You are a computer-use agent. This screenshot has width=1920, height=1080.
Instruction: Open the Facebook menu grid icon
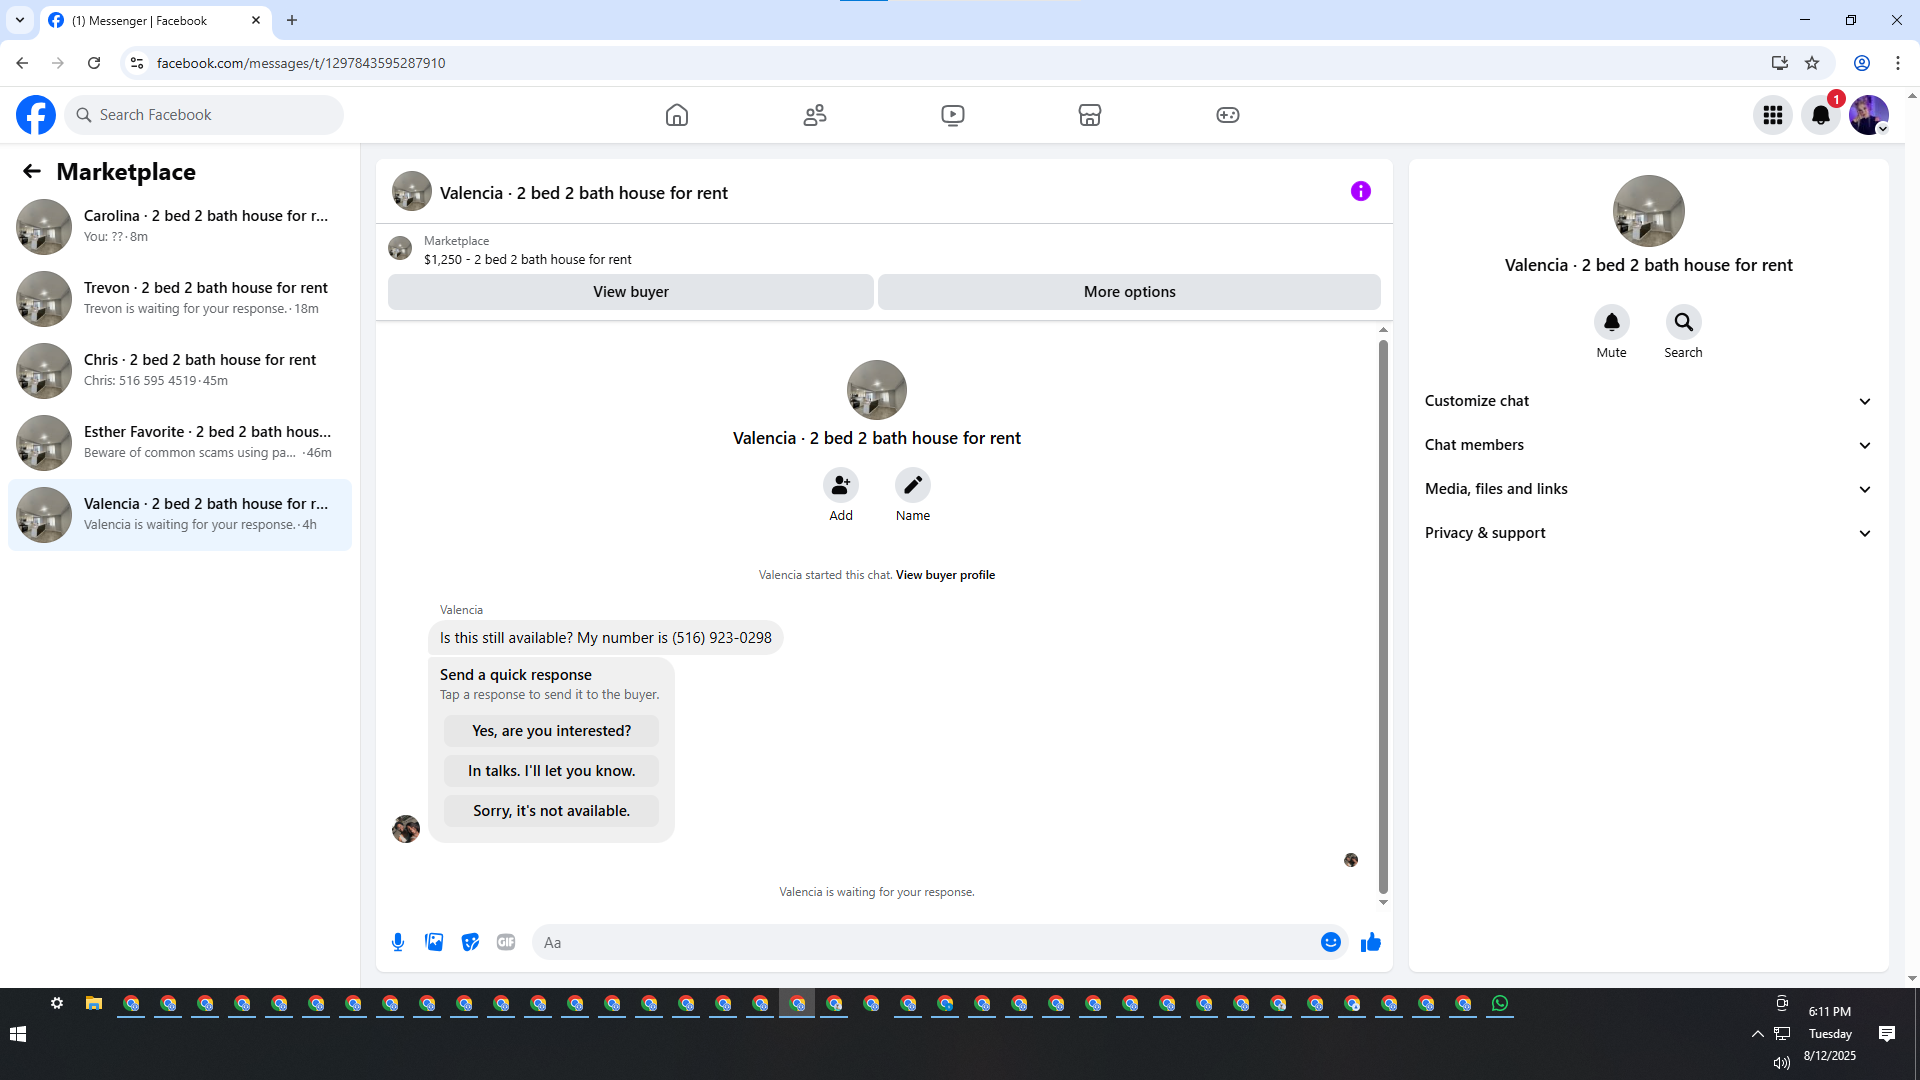[1772, 115]
